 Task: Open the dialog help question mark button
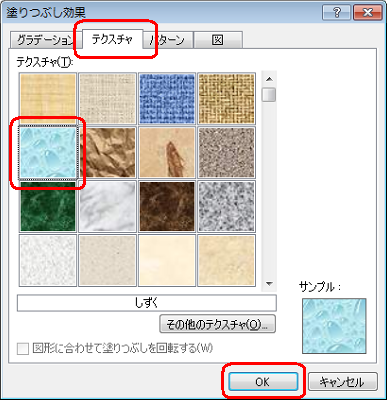[x=337, y=13]
